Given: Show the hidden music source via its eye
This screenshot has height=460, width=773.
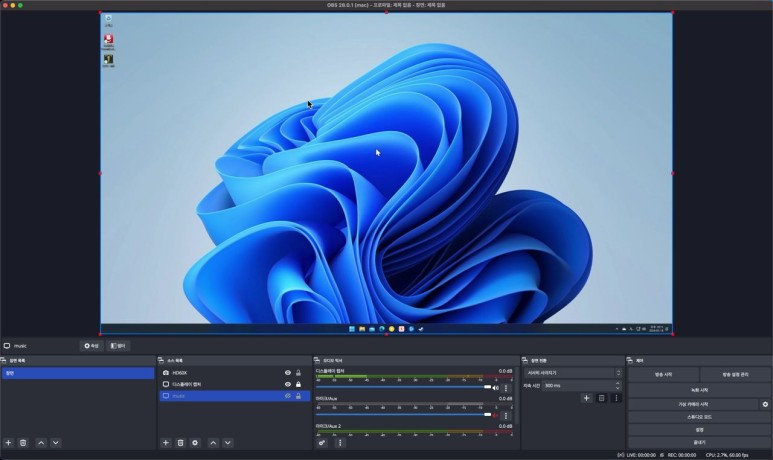Looking at the screenshot, I should 288,396.
